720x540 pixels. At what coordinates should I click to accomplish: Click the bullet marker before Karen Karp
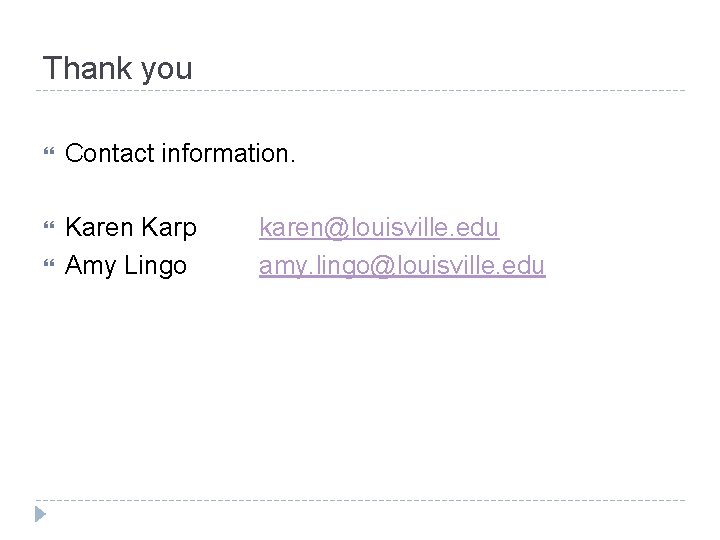click(x=49, y=228)
